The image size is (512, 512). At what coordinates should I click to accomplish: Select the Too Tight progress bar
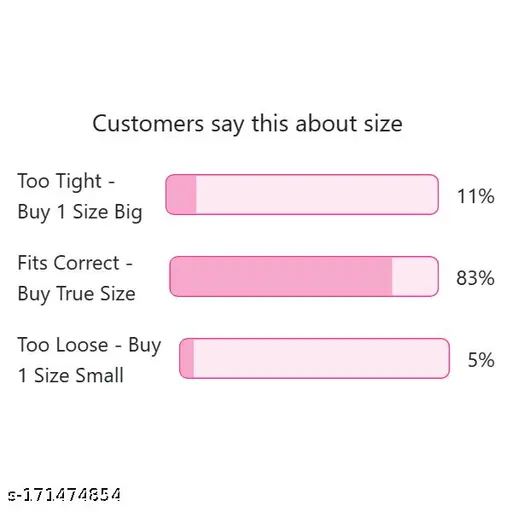pos(302,194)
